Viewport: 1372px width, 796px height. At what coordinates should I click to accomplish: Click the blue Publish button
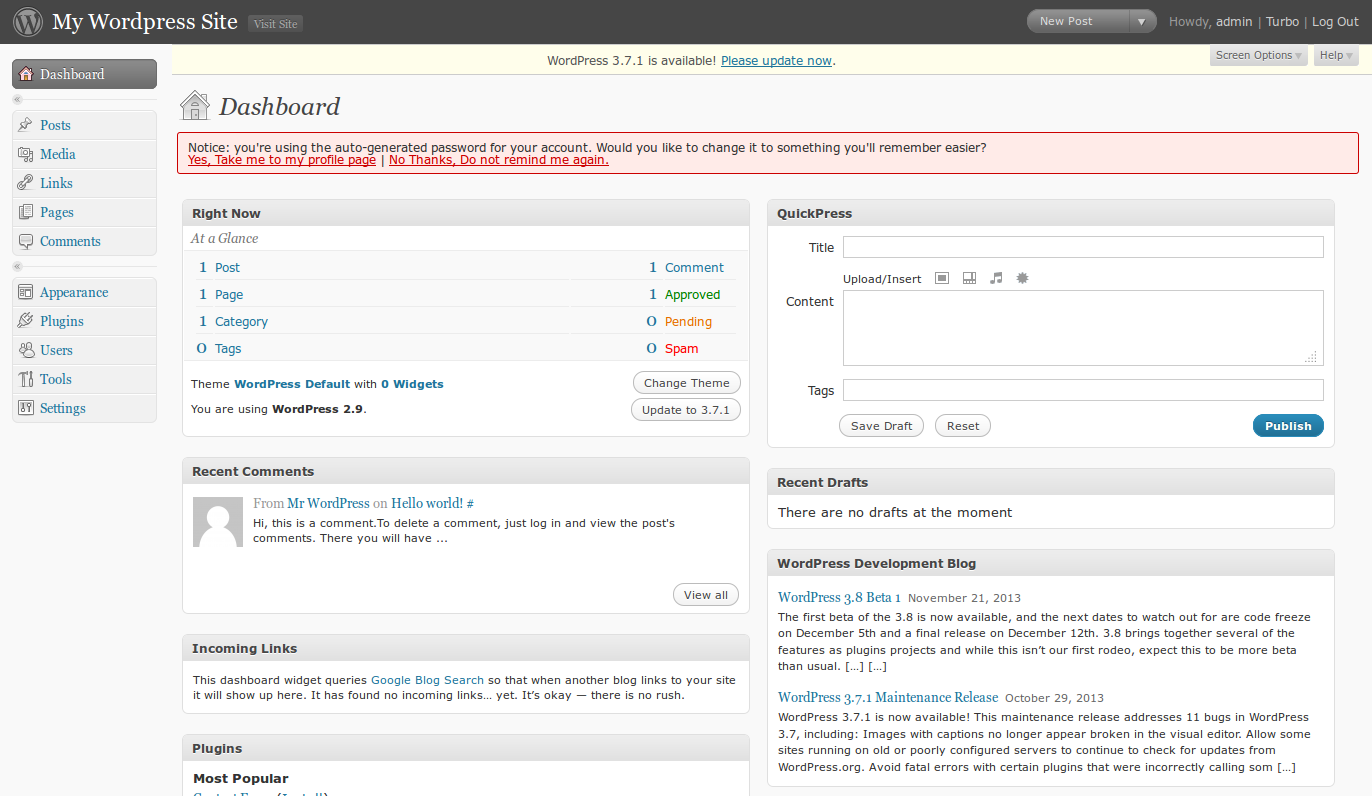1287,426
